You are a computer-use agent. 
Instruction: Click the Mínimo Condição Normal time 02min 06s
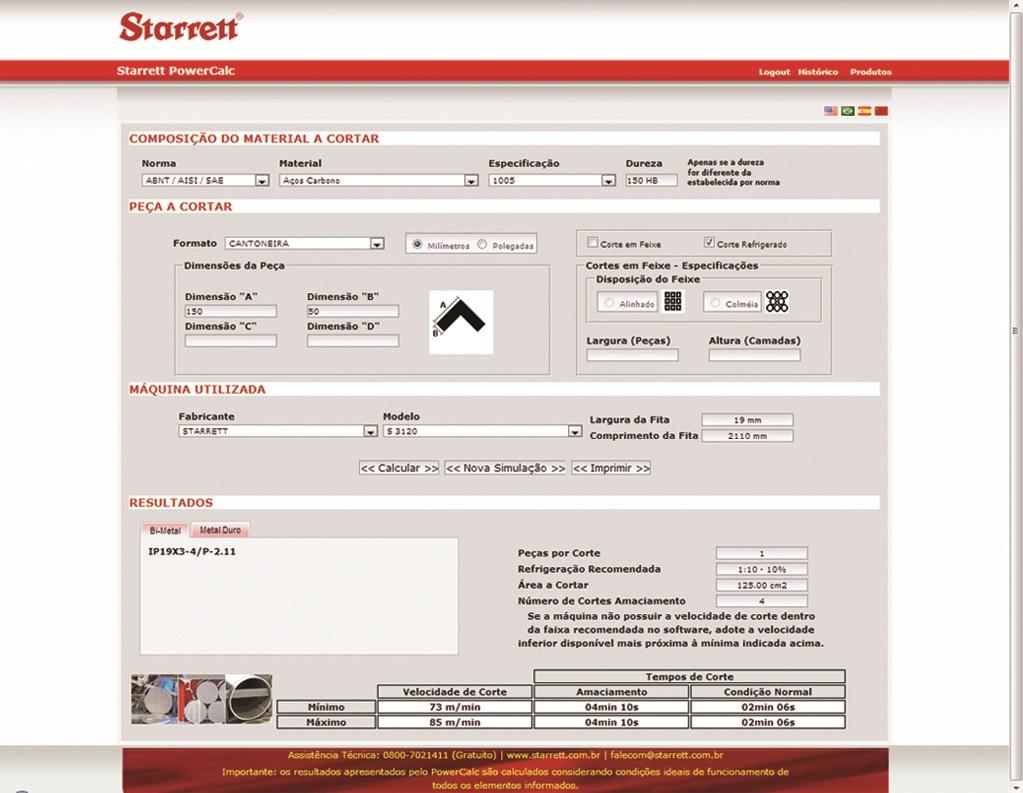[768, 707]
